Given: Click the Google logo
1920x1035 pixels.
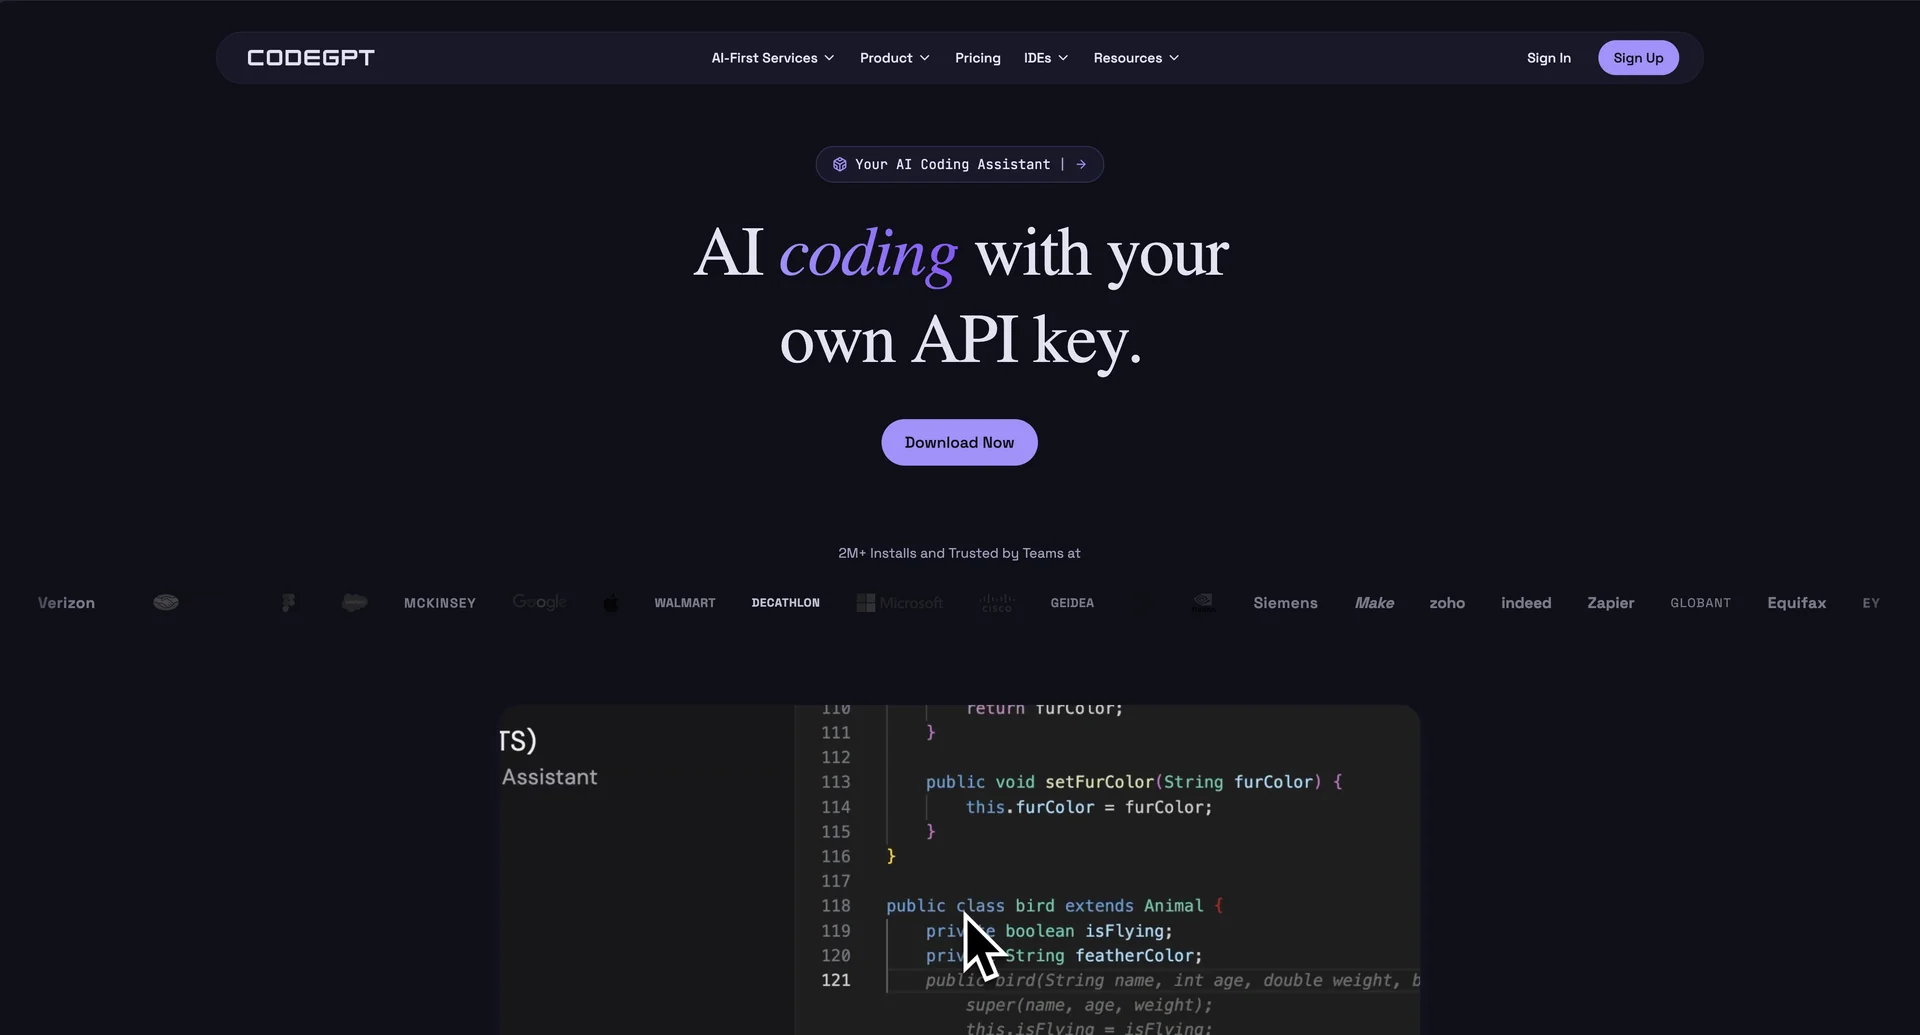Looking at the screenshot, I should 540,602.
